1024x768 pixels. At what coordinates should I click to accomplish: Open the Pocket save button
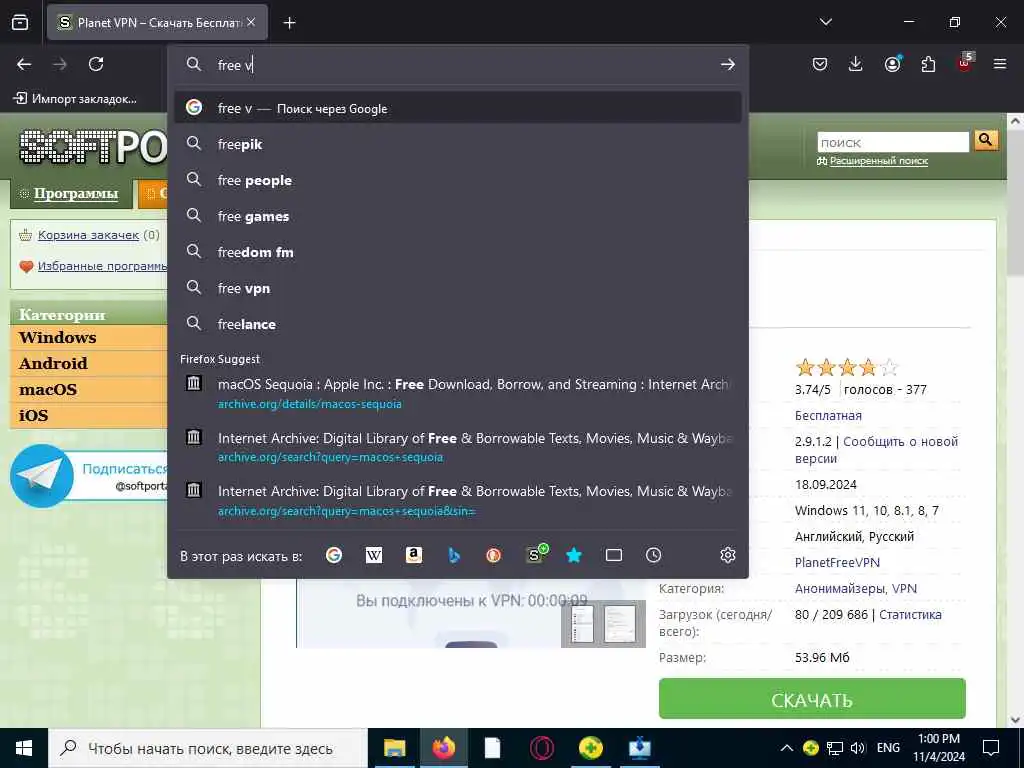click(x=820, y=64)
